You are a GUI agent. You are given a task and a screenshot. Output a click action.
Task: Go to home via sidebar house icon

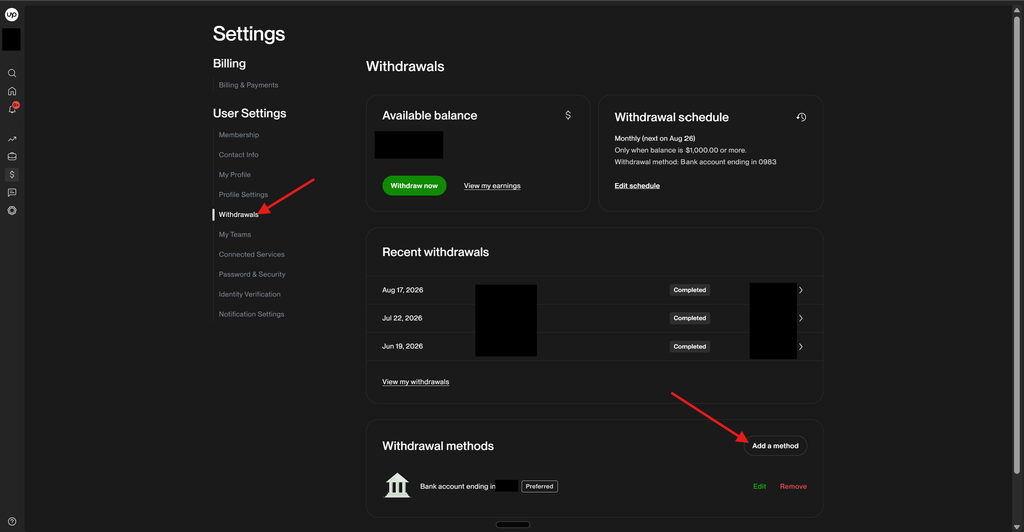pyautogui.click(x=12, y=91)
